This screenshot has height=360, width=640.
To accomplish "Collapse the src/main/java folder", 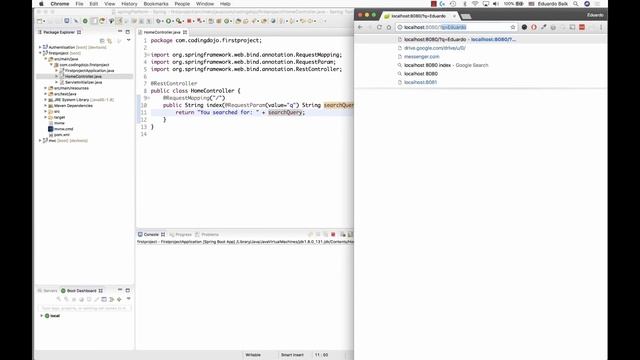I will tap(46, 59).
